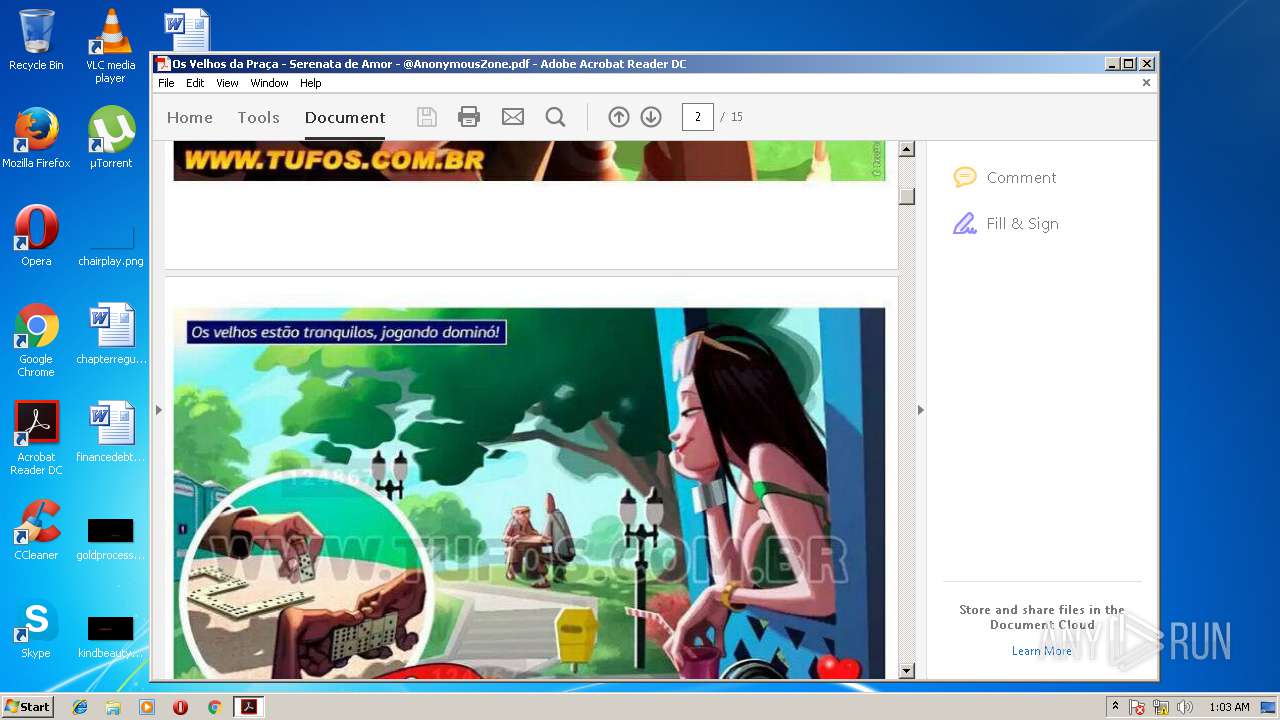The height and width of the screenshot is (720, 1280).
Task: Open the Home tab
Action: [x=190, y=117]
